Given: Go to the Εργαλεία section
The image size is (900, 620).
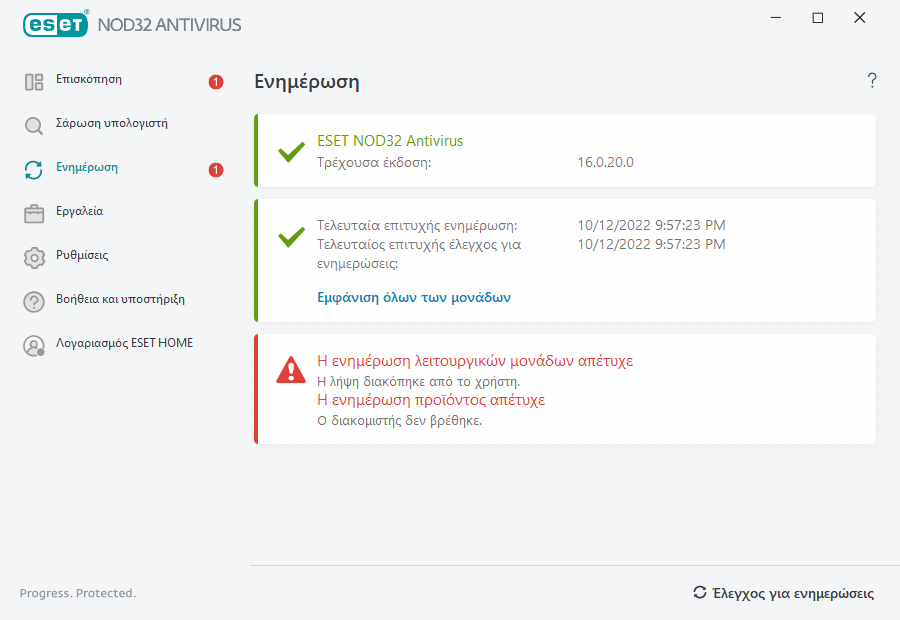Looking at the screenshot, I should coord(79,212).
